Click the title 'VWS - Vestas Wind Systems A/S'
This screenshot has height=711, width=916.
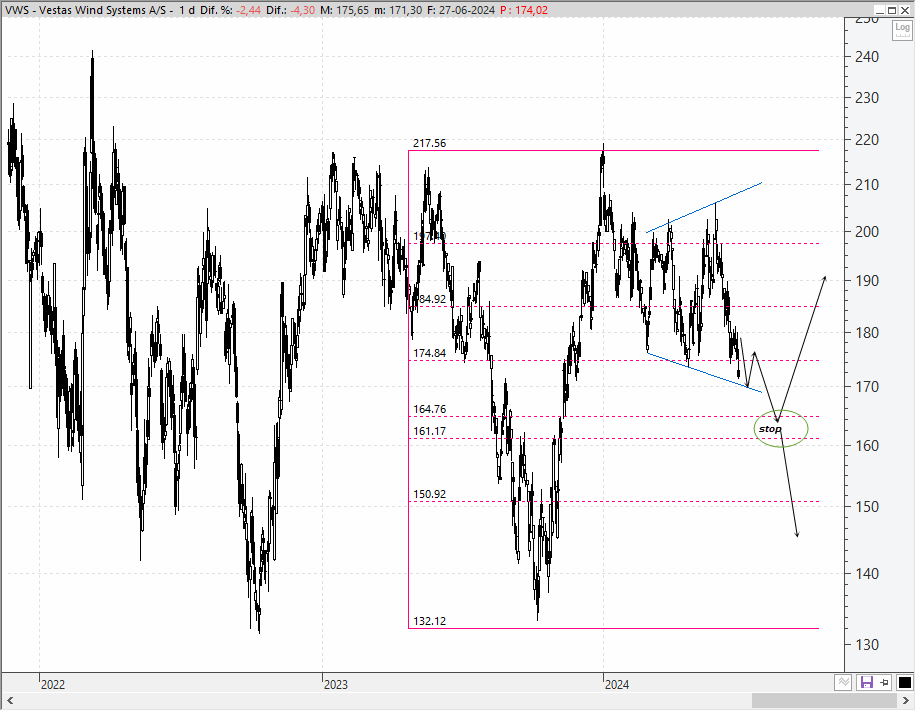[x=85, y=10]
